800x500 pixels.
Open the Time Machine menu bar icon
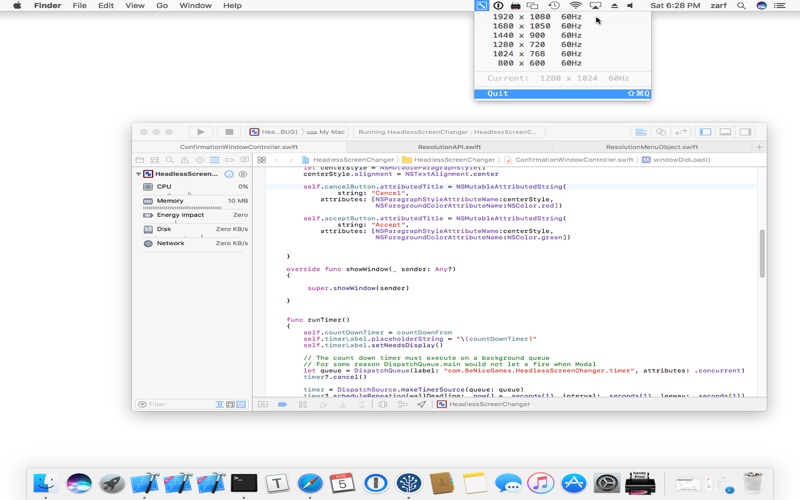coord(553,6)
